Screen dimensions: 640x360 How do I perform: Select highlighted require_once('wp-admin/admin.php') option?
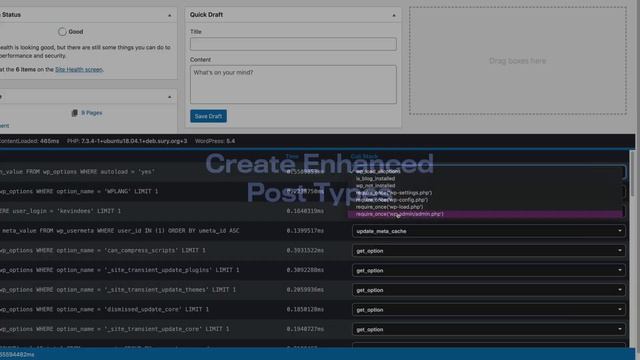tap(485, 214)
